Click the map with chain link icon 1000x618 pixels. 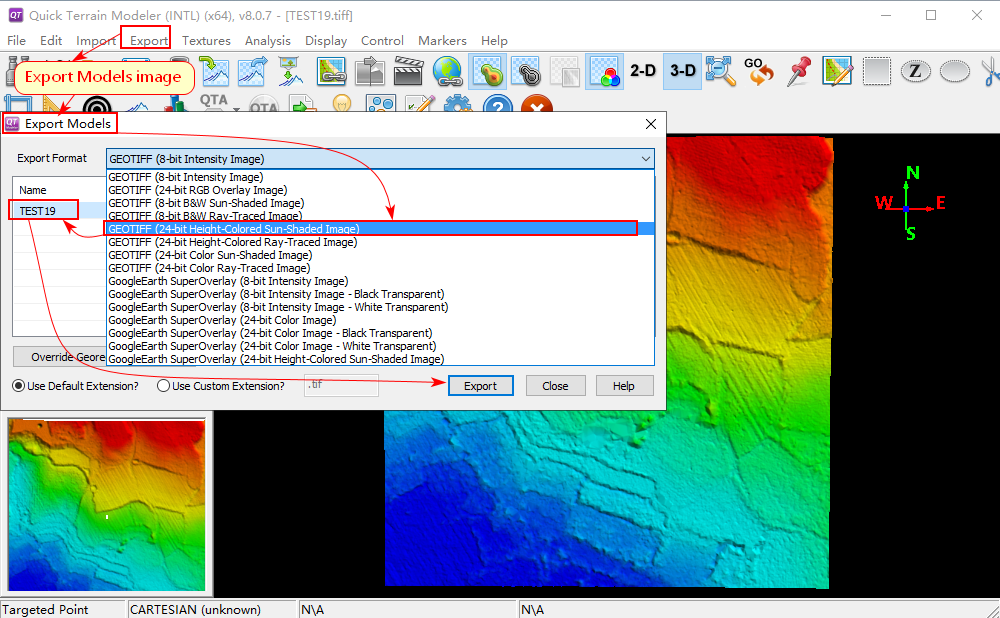coord(331,71)
